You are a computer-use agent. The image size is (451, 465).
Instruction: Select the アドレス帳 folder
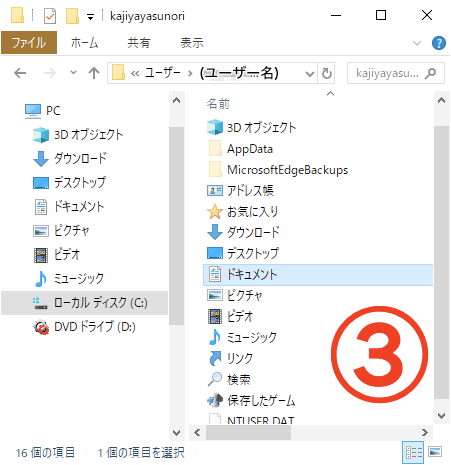pos(240,191)
